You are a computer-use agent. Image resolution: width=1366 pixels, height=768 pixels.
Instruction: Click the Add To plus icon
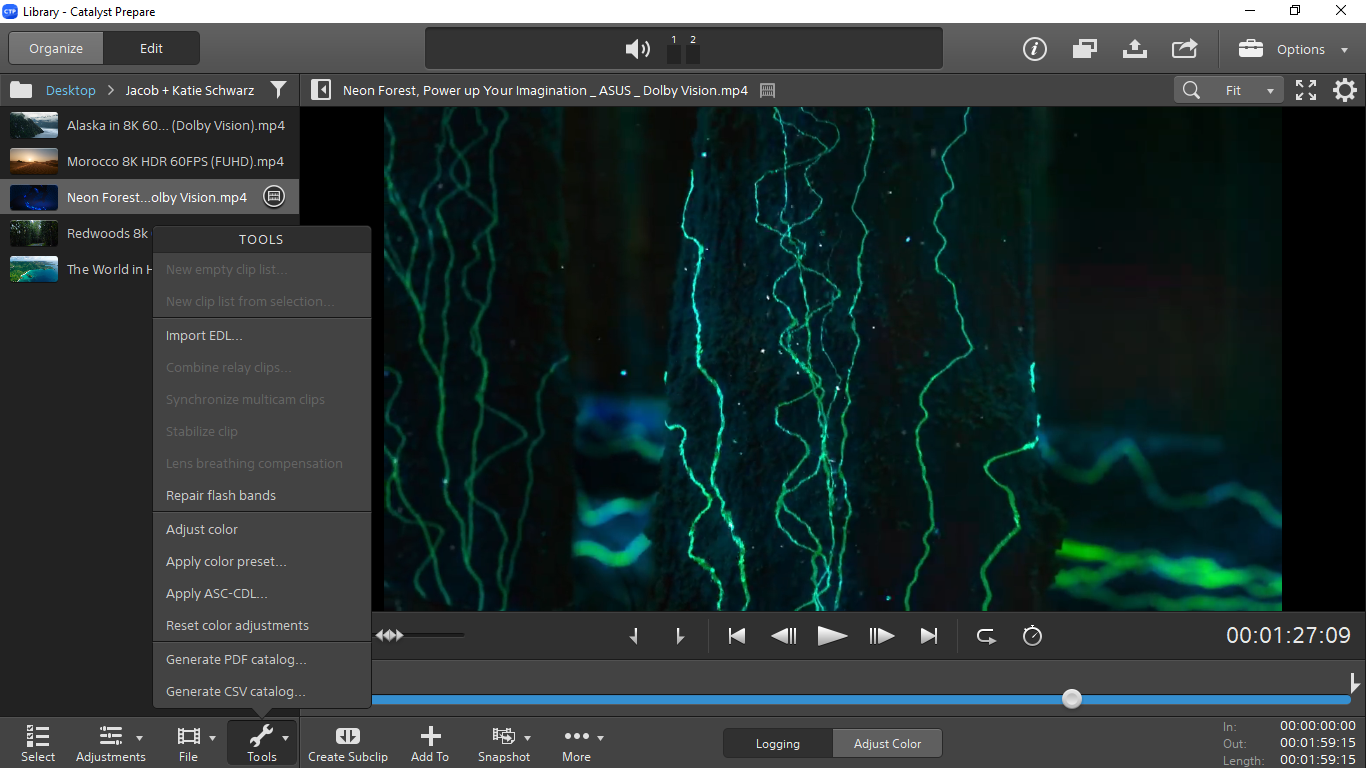pos(430,737)
